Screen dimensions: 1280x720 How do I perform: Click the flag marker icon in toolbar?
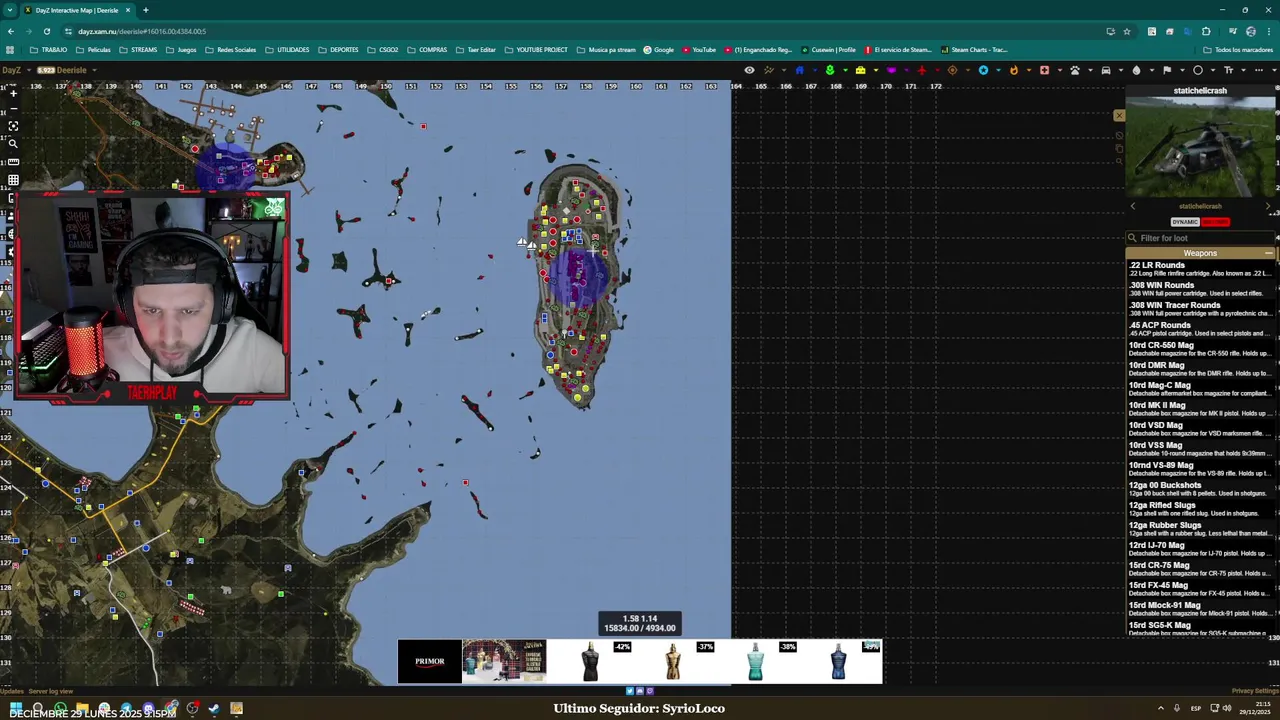(1167, 70)
